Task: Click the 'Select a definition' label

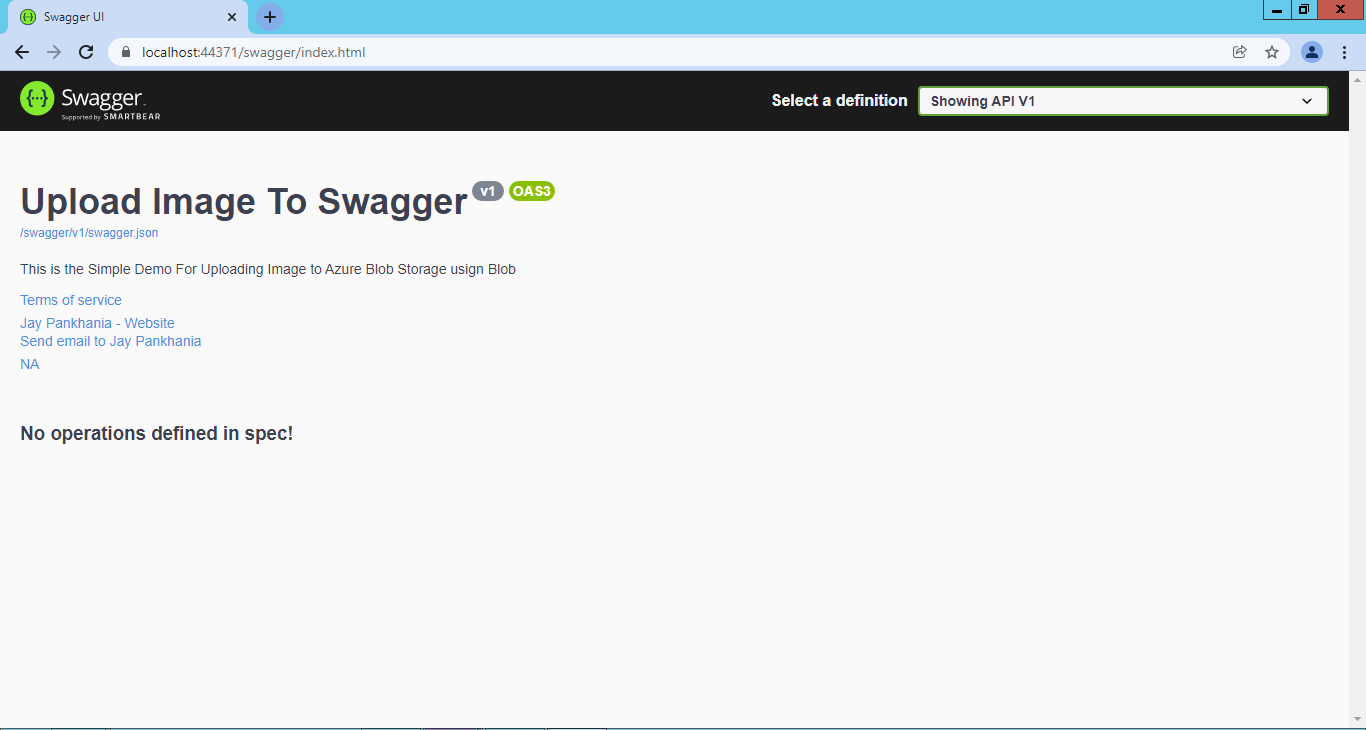Action: pos(840,100)
